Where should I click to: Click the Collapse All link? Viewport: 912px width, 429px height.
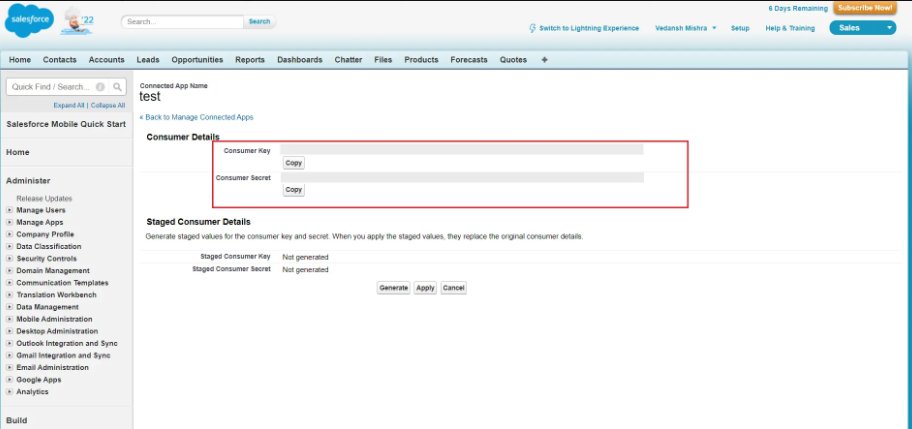click(108, 105)
